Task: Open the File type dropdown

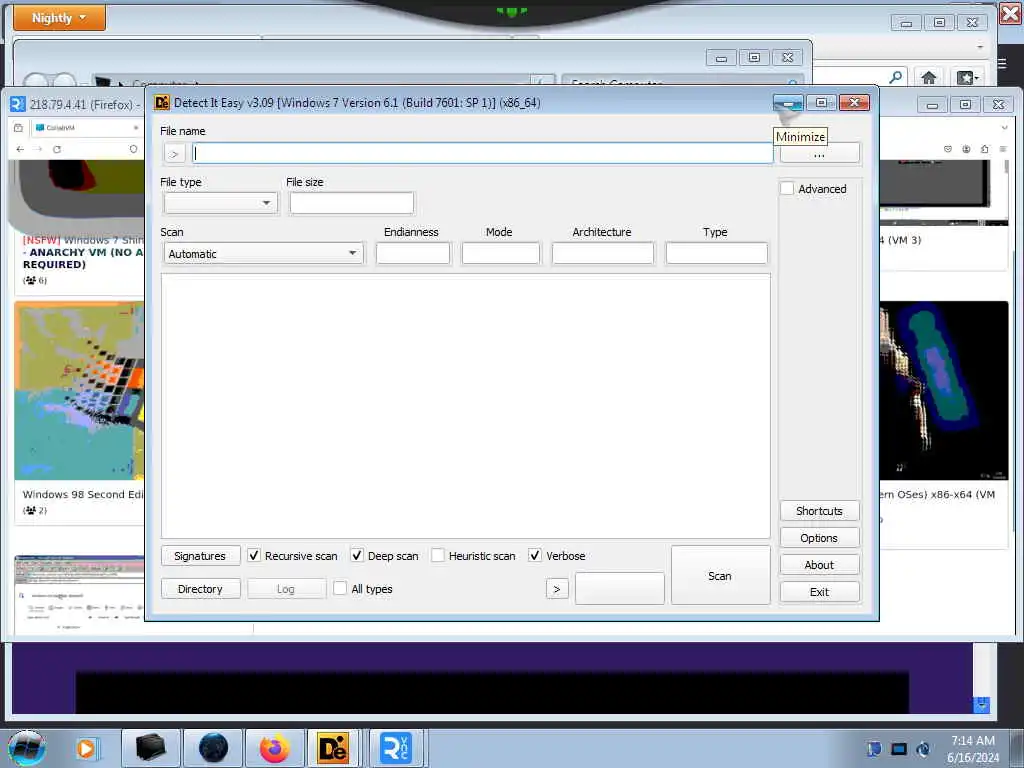Action: pyautogui.click(x=221, y=203)
